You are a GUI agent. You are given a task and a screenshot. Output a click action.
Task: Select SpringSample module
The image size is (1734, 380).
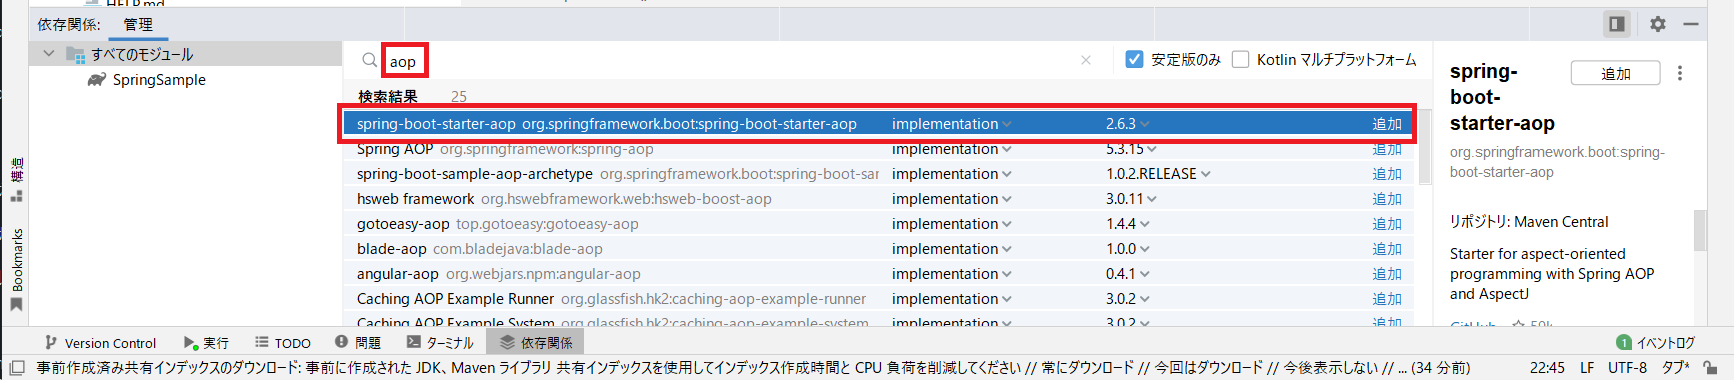coord(159,80)
